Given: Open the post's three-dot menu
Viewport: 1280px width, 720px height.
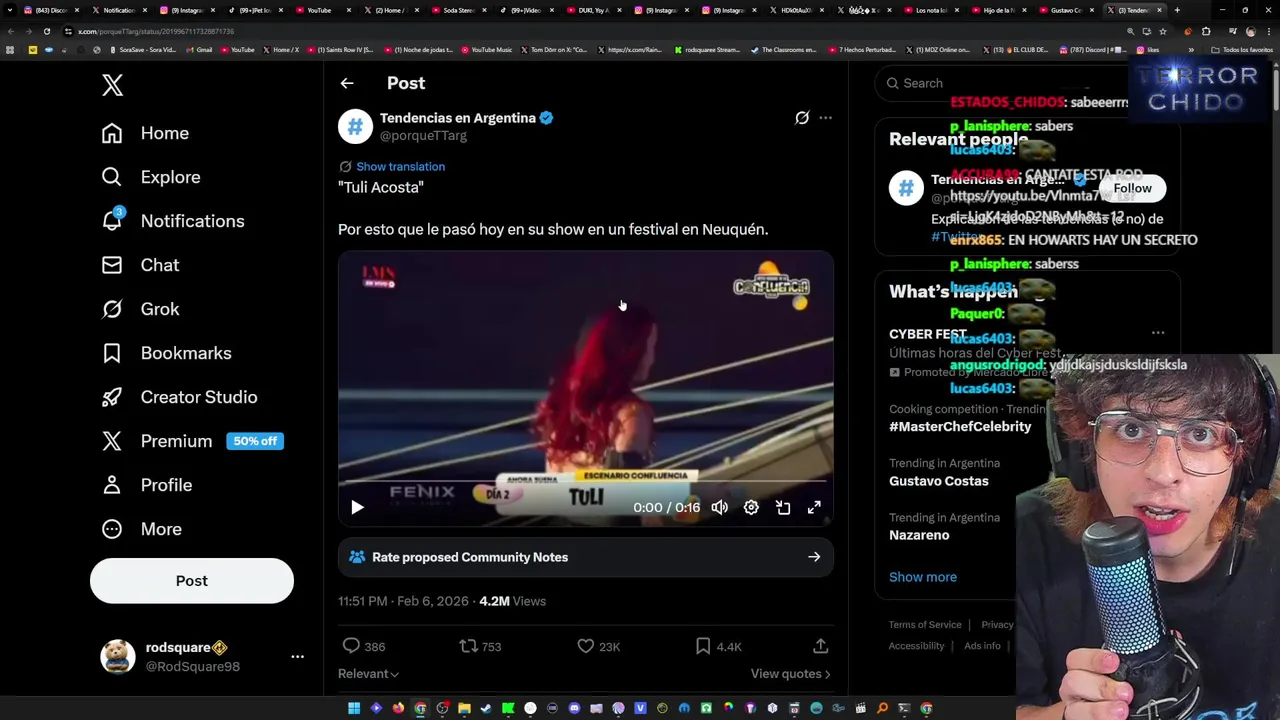Looking at the screenshot, I should (825, 118).
